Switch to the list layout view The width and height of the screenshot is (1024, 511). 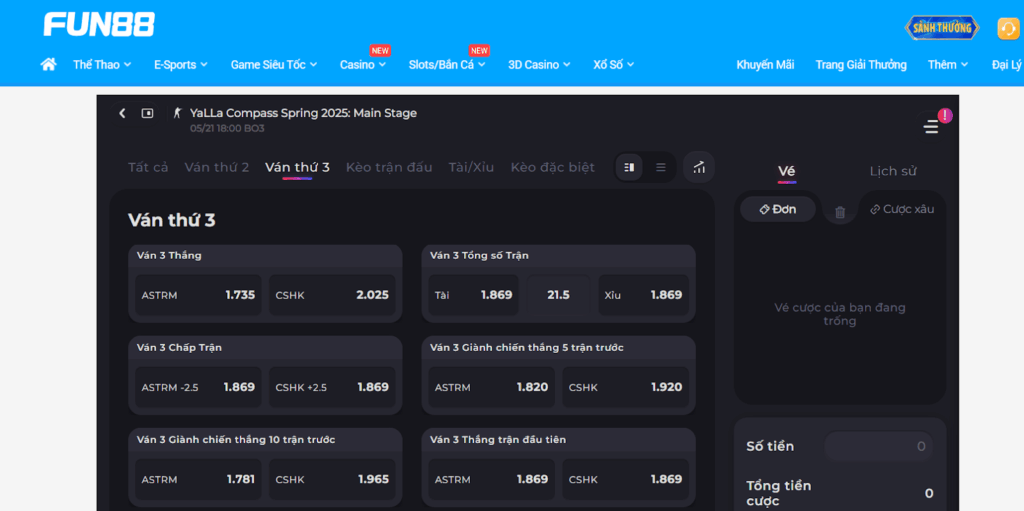[x=661, y=167]
